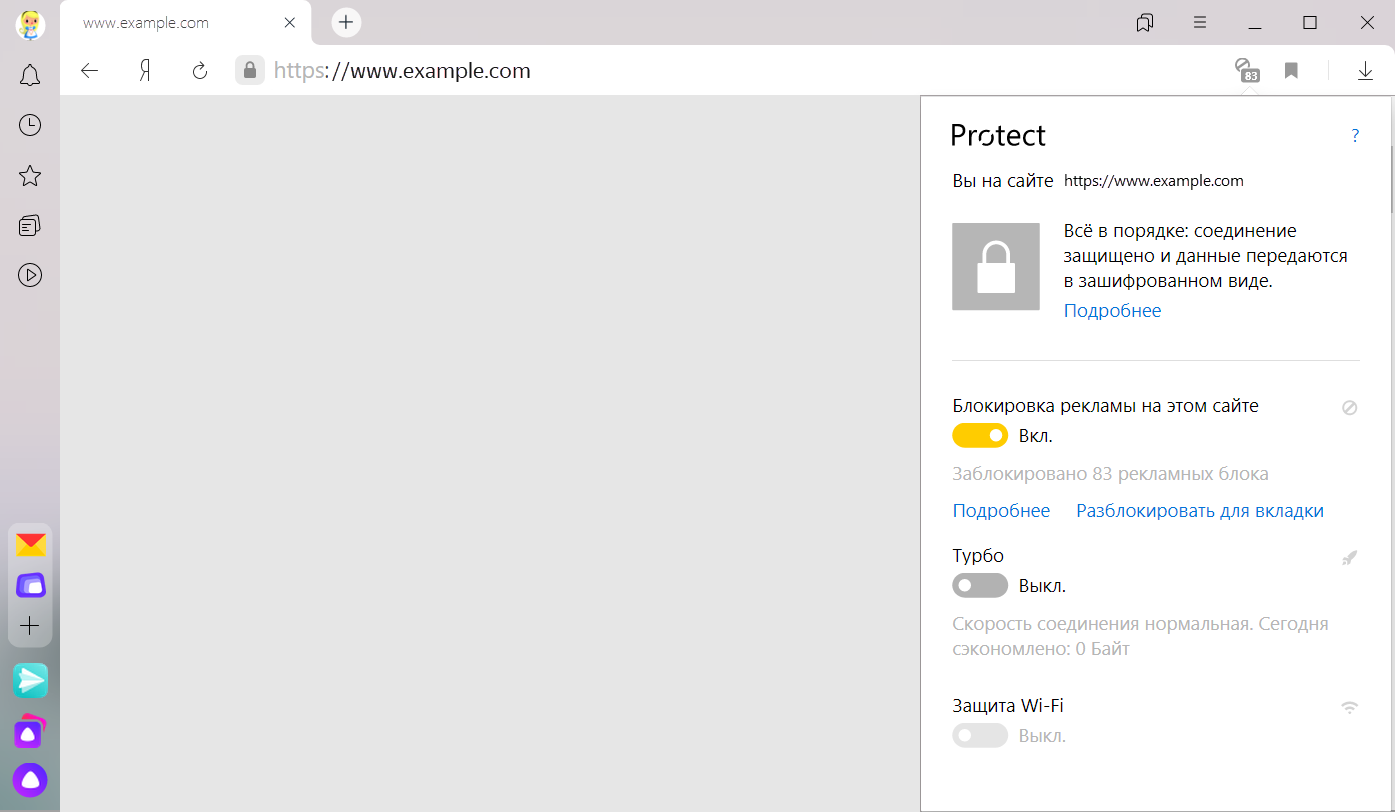This screenshot has width=1395, height=812.
Task: Open Alice purple square icon in the sidebar
Action: (x=30, y=732)
